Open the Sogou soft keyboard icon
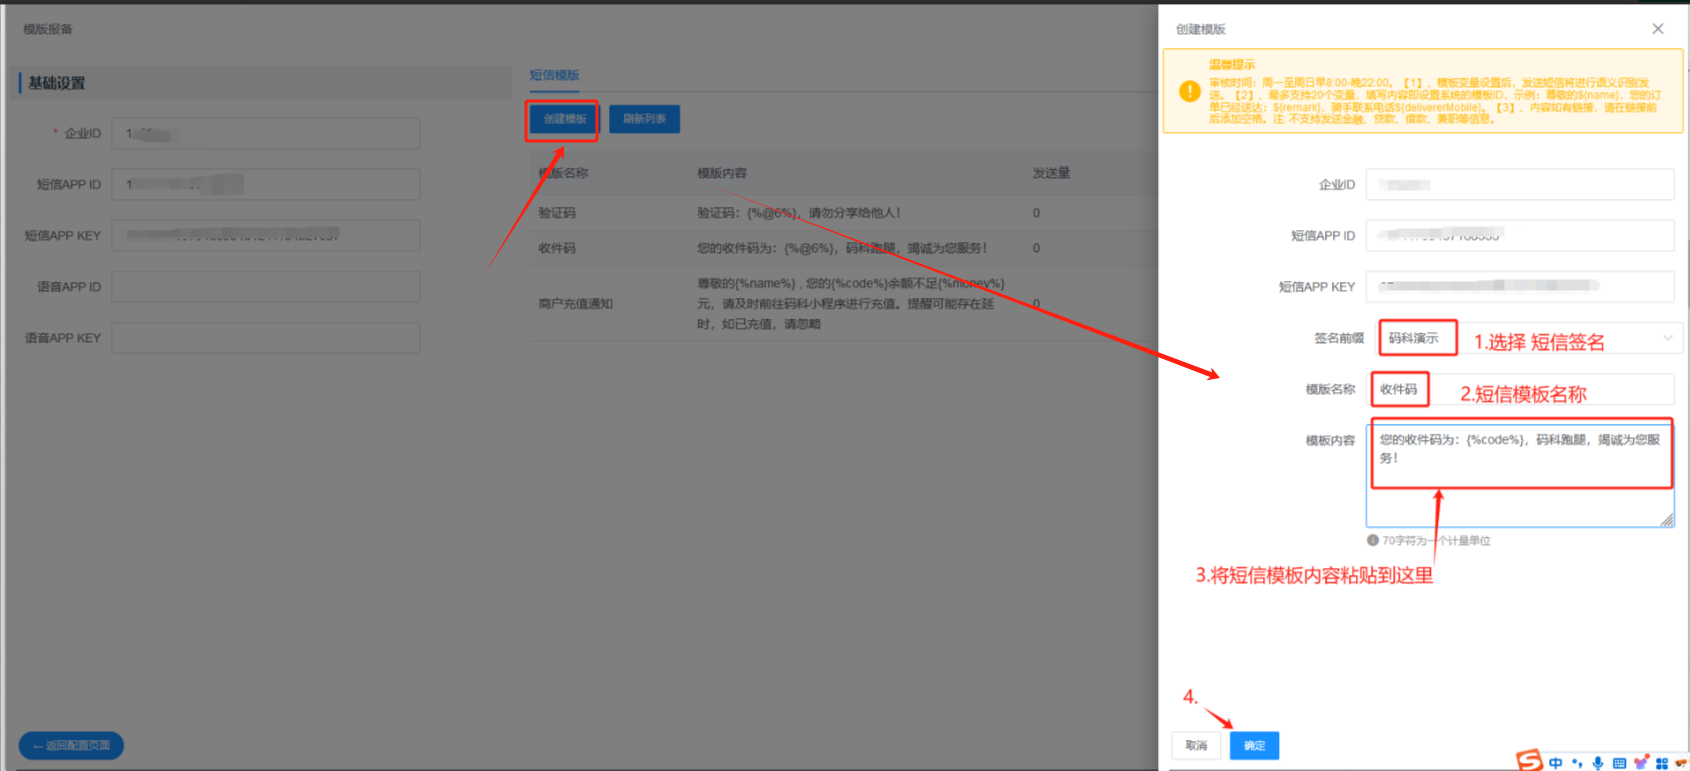 point(1619,763)
